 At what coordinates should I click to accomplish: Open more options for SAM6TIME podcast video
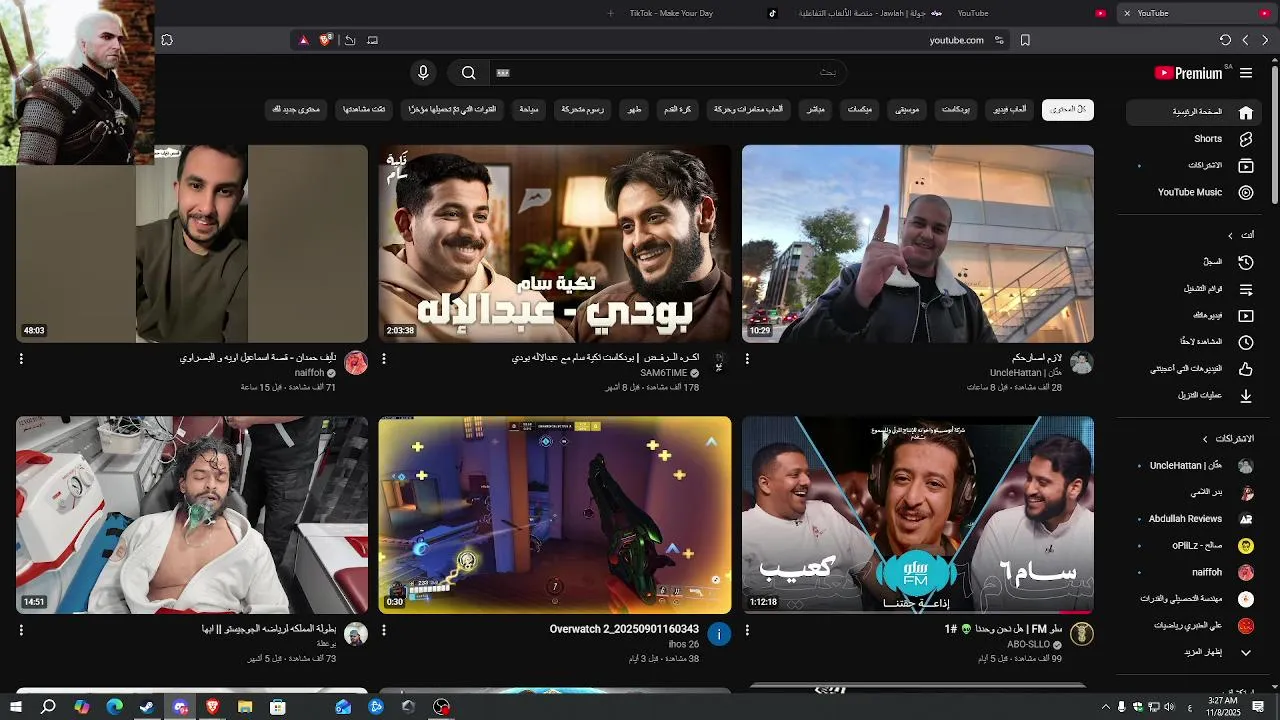point(384,358)
